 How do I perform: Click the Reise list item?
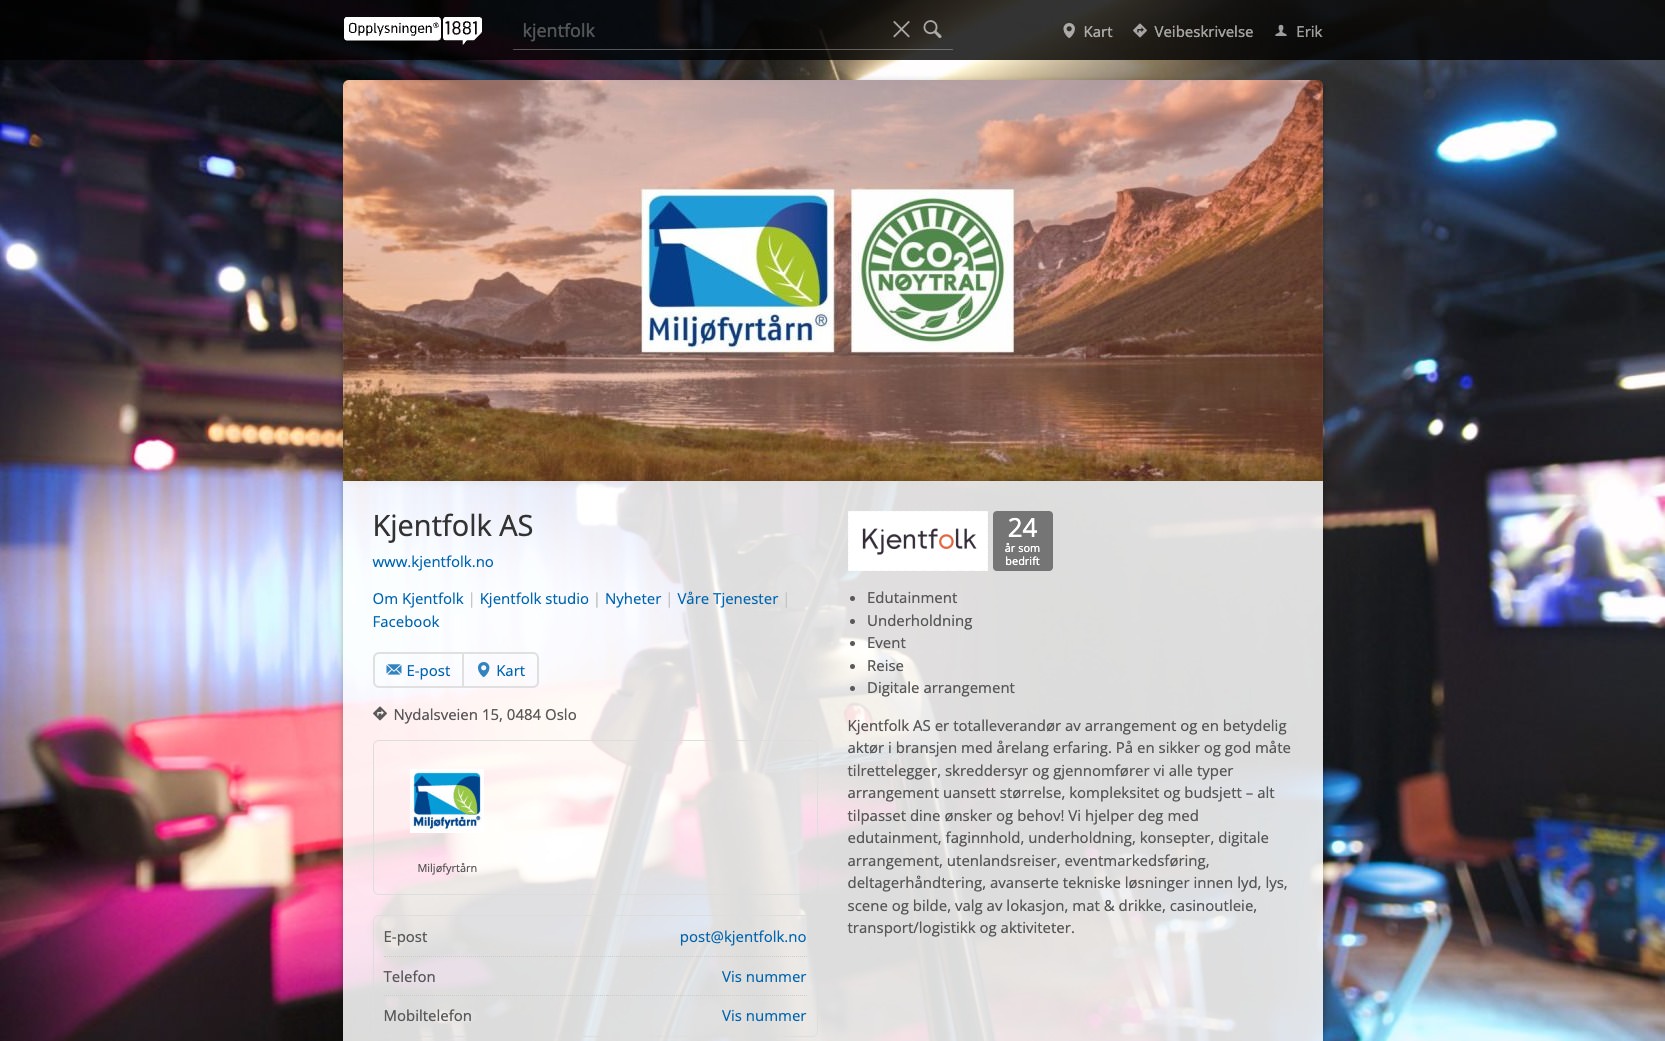pyautogui.click(x=885, y=666)
